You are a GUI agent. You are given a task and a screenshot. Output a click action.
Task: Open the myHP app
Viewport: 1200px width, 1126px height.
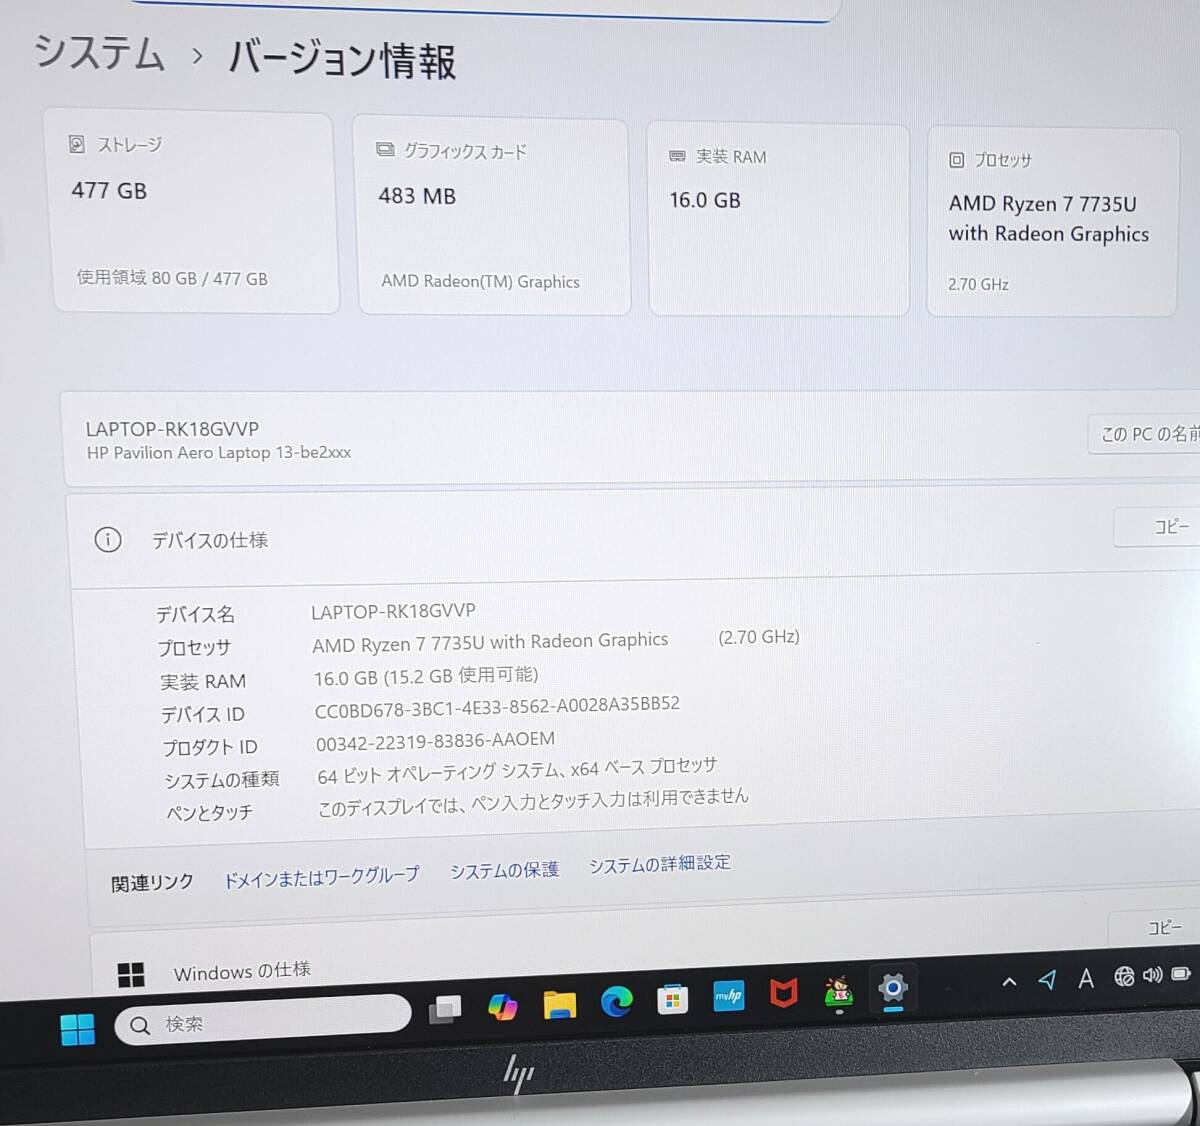pyautogui.click(x=729, y=995)
